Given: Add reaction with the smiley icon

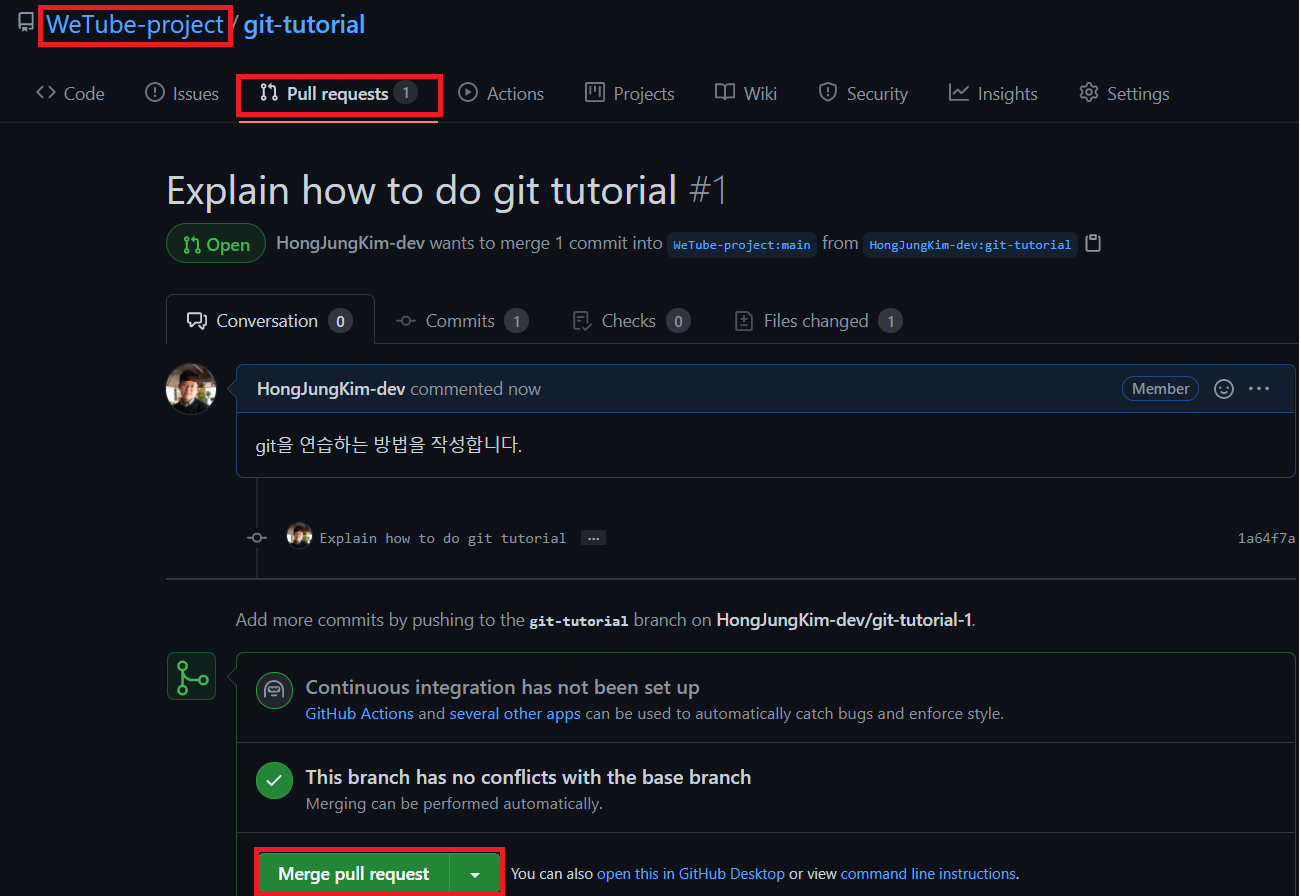Looking at the screenshot, I should [1223, 388].
